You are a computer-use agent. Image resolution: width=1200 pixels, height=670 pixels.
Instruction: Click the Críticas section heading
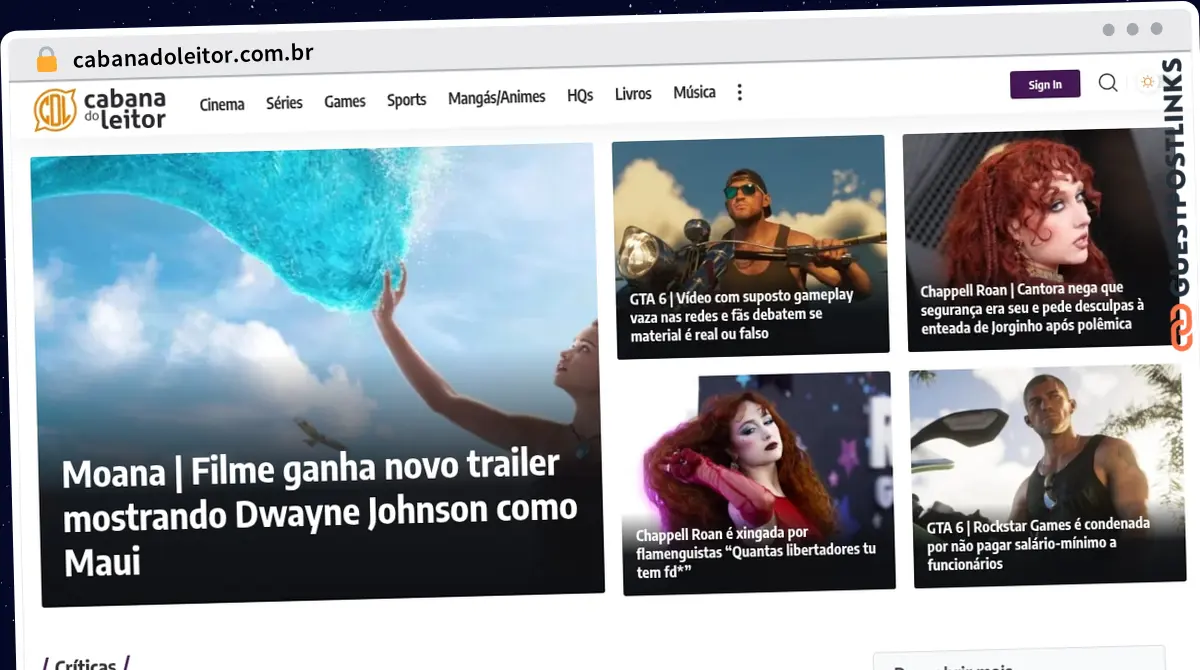pos(85,664)
